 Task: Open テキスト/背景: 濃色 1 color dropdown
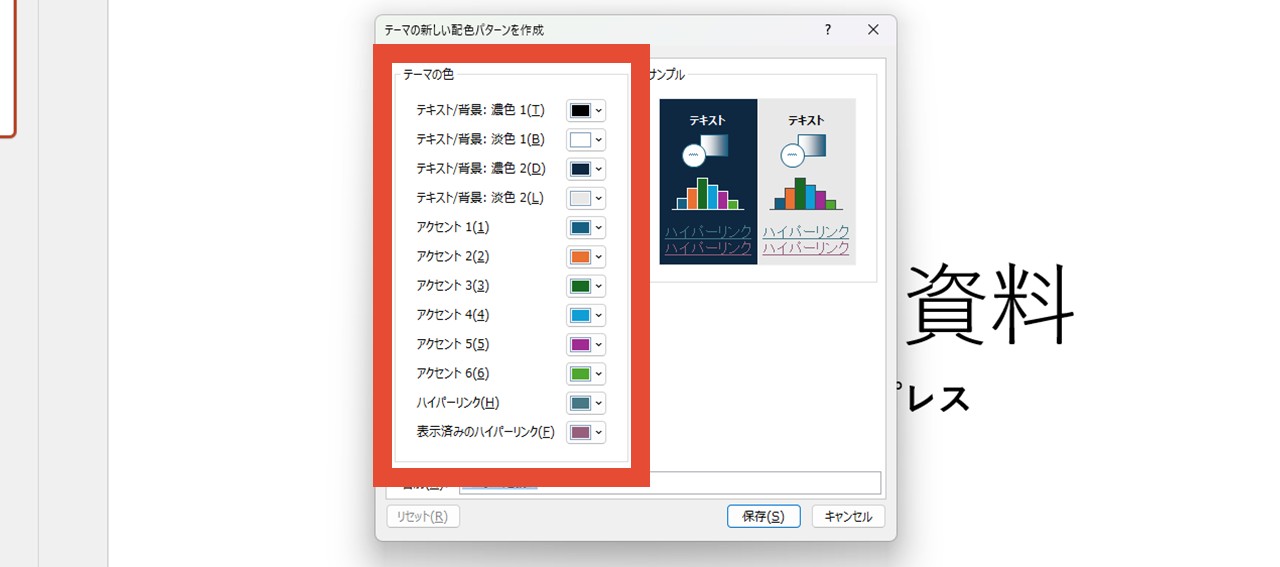[x=586, y=111]
